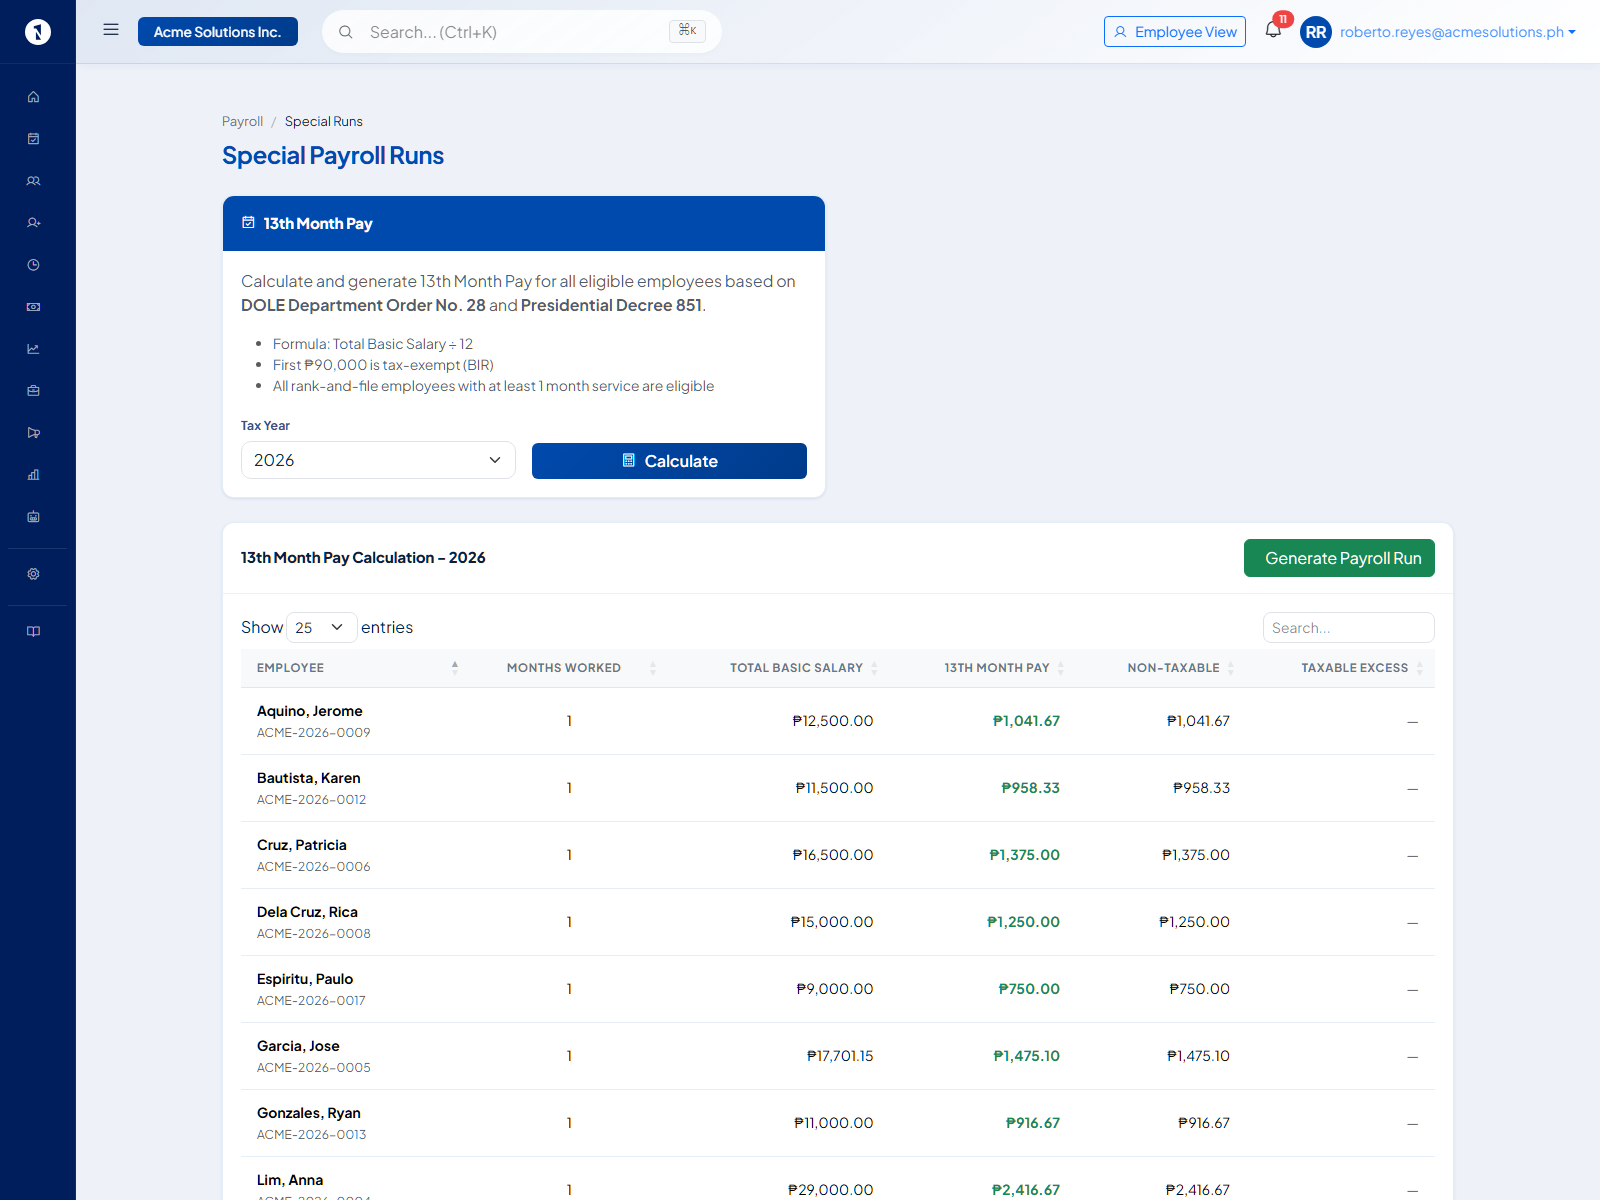Open the Tax Year dropdown

378,460
